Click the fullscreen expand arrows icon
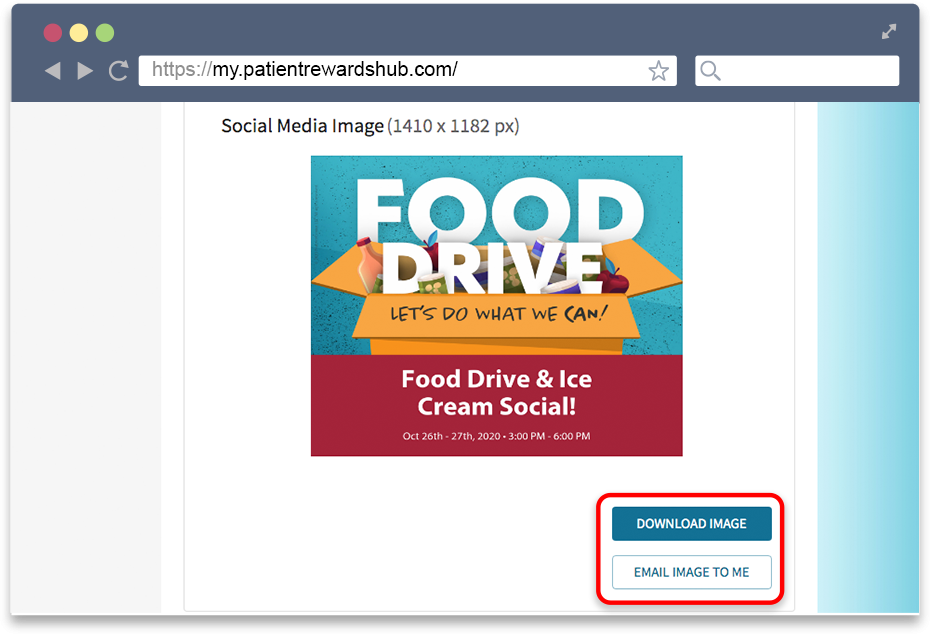The height and width of the screenshot is (634, 930). click(x=888, y=31)
